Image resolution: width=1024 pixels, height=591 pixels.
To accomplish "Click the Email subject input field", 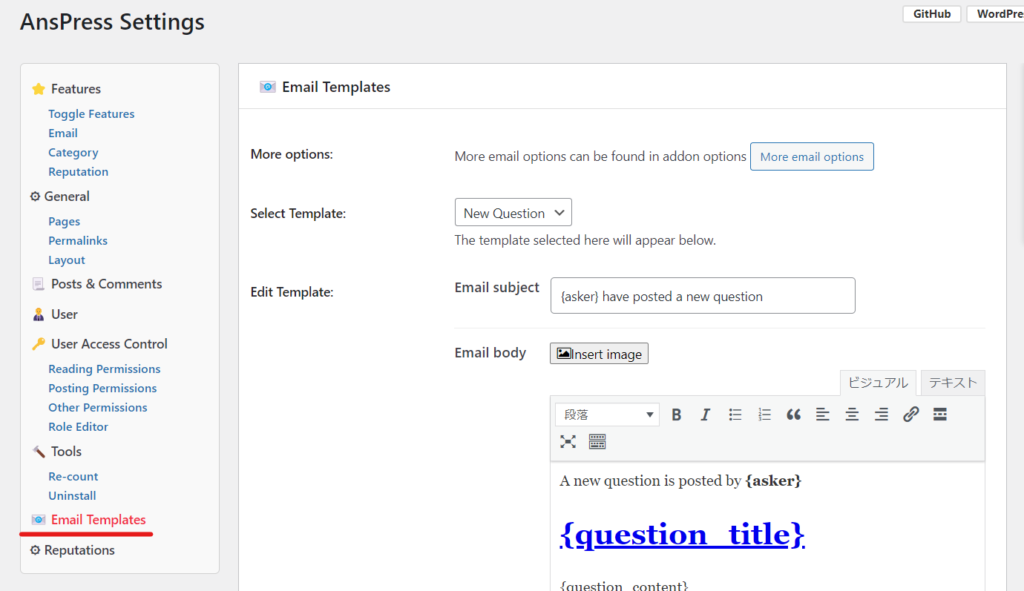I will 702,296.
